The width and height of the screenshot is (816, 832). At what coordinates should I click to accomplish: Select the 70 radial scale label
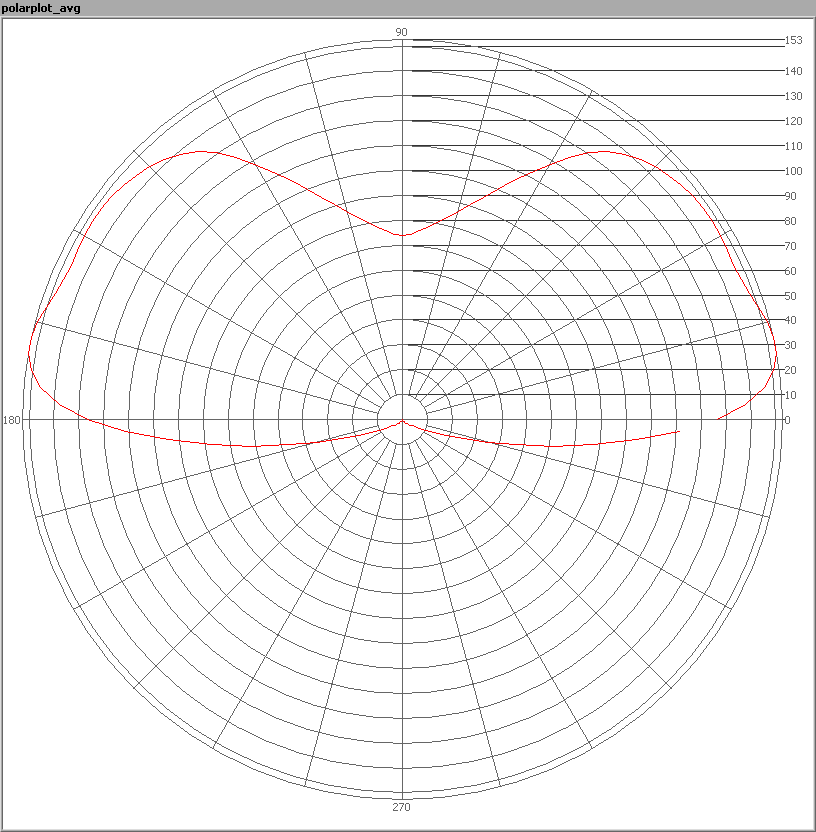790,246
